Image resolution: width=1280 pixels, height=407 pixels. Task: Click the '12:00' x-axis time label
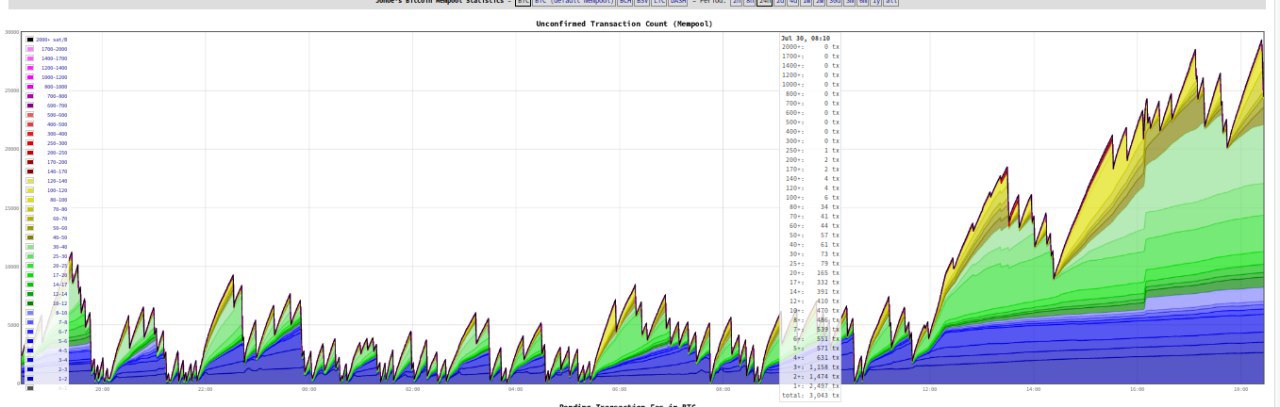coord(929,388)
